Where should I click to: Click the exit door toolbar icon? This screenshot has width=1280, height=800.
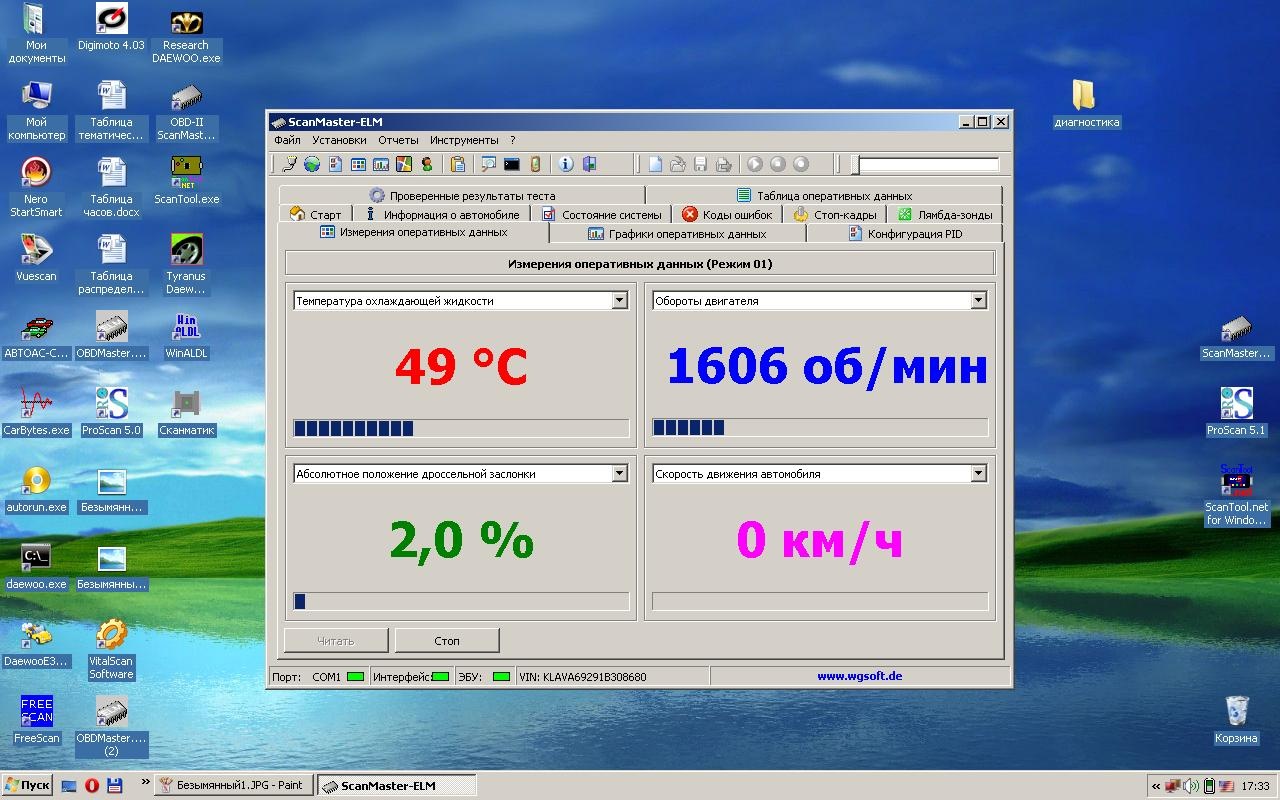pos(589,164)
